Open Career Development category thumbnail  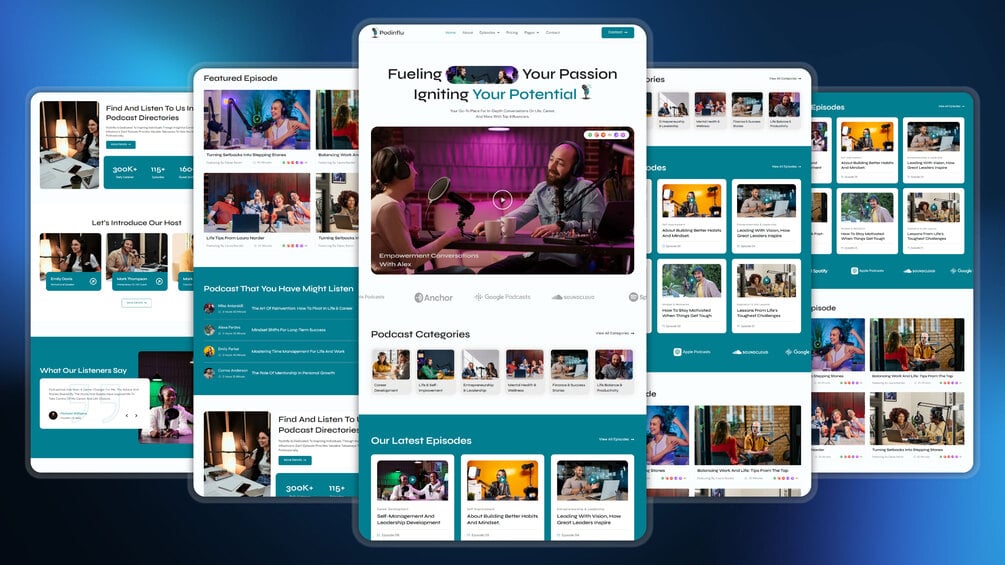pyautogui.click(x=390, y=364)
